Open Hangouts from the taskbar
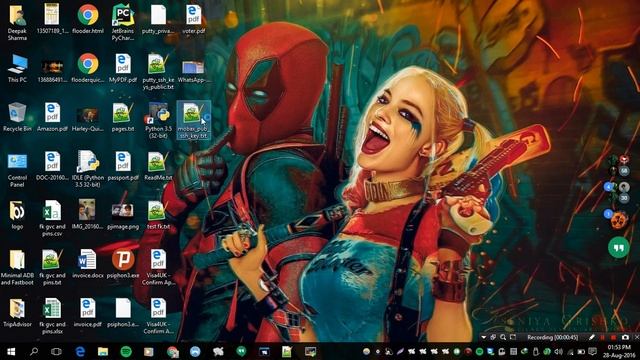This screenshot has height=360, width=640. pos(241,351)
